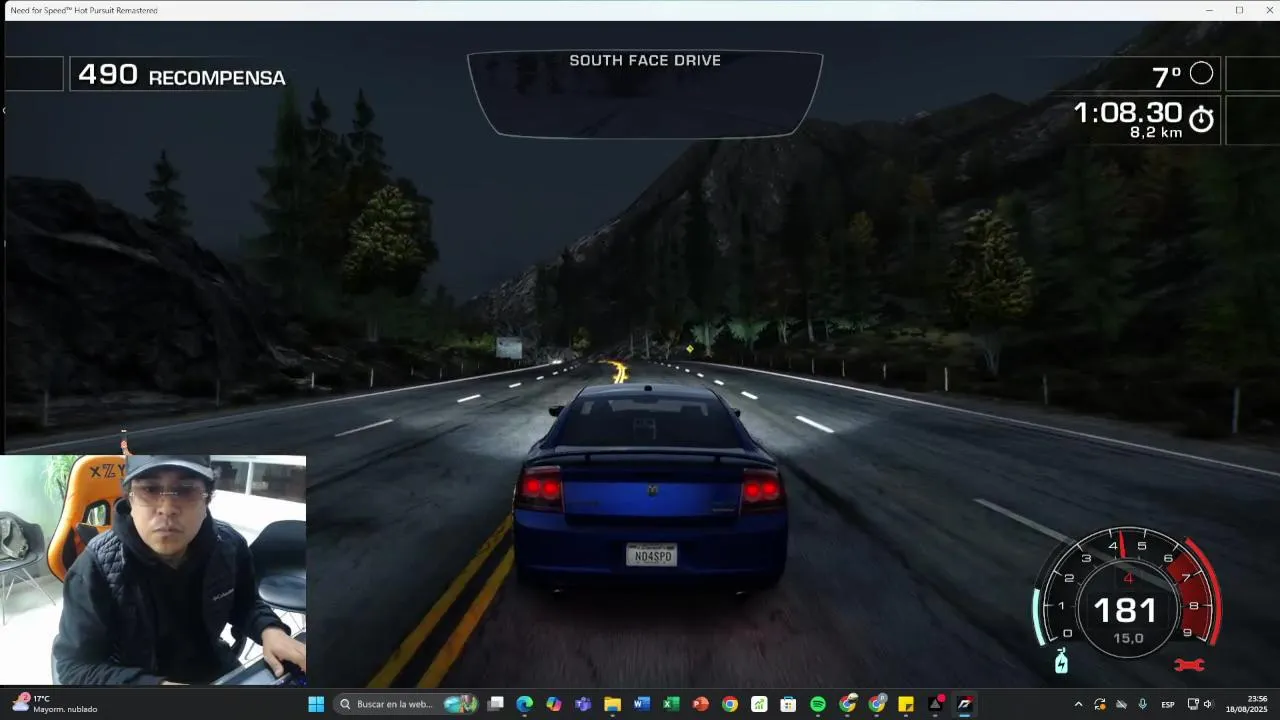1280x720 pixels.
Task: Open Sticky Notes from the taskbar
Action: point(906,704)
